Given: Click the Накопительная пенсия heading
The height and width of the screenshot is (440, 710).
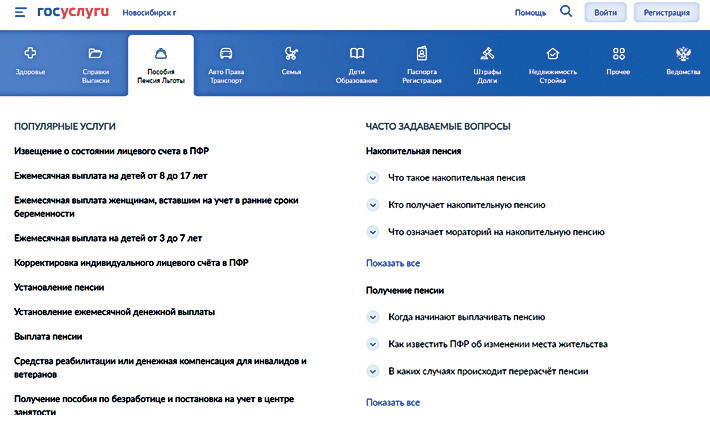Looking at the screenshot, I should point(413,151).
